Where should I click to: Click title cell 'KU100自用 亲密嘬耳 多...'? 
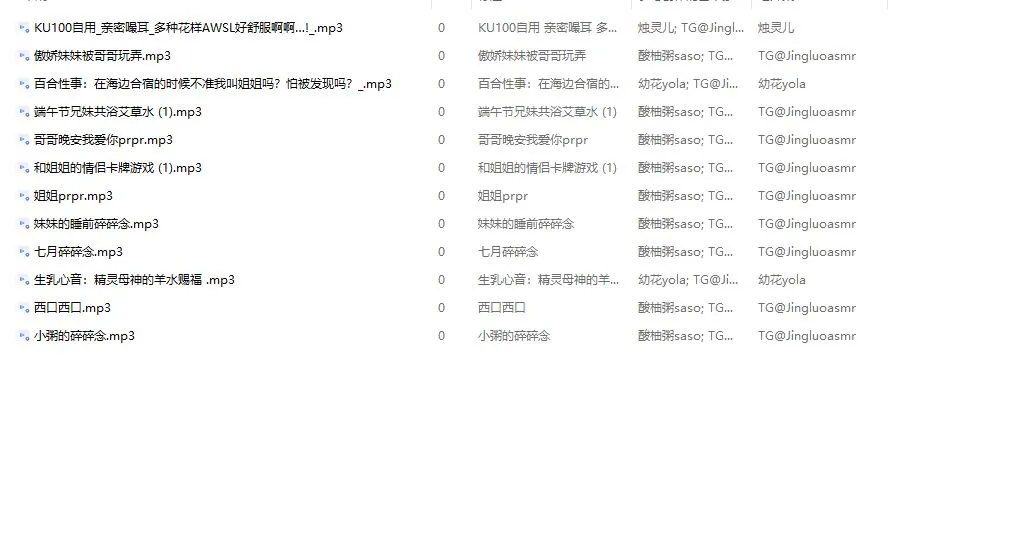pos(547,28)
